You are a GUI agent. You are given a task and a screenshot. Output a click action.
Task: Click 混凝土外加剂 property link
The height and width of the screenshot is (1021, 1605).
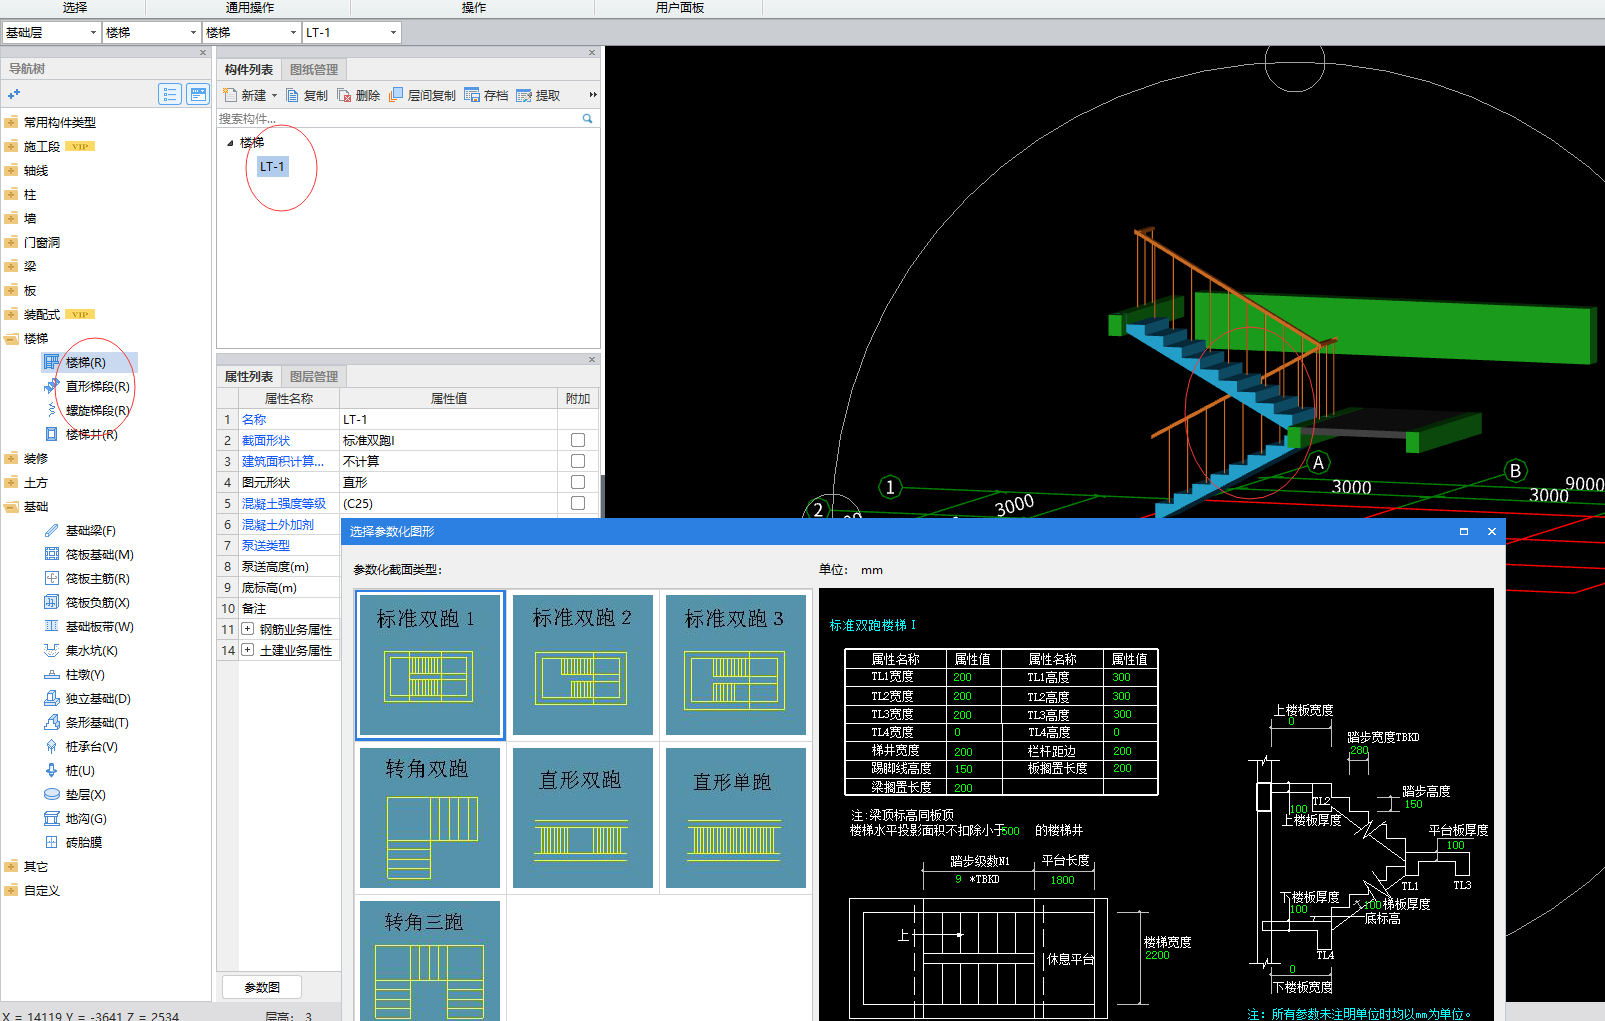coord(278,524)
